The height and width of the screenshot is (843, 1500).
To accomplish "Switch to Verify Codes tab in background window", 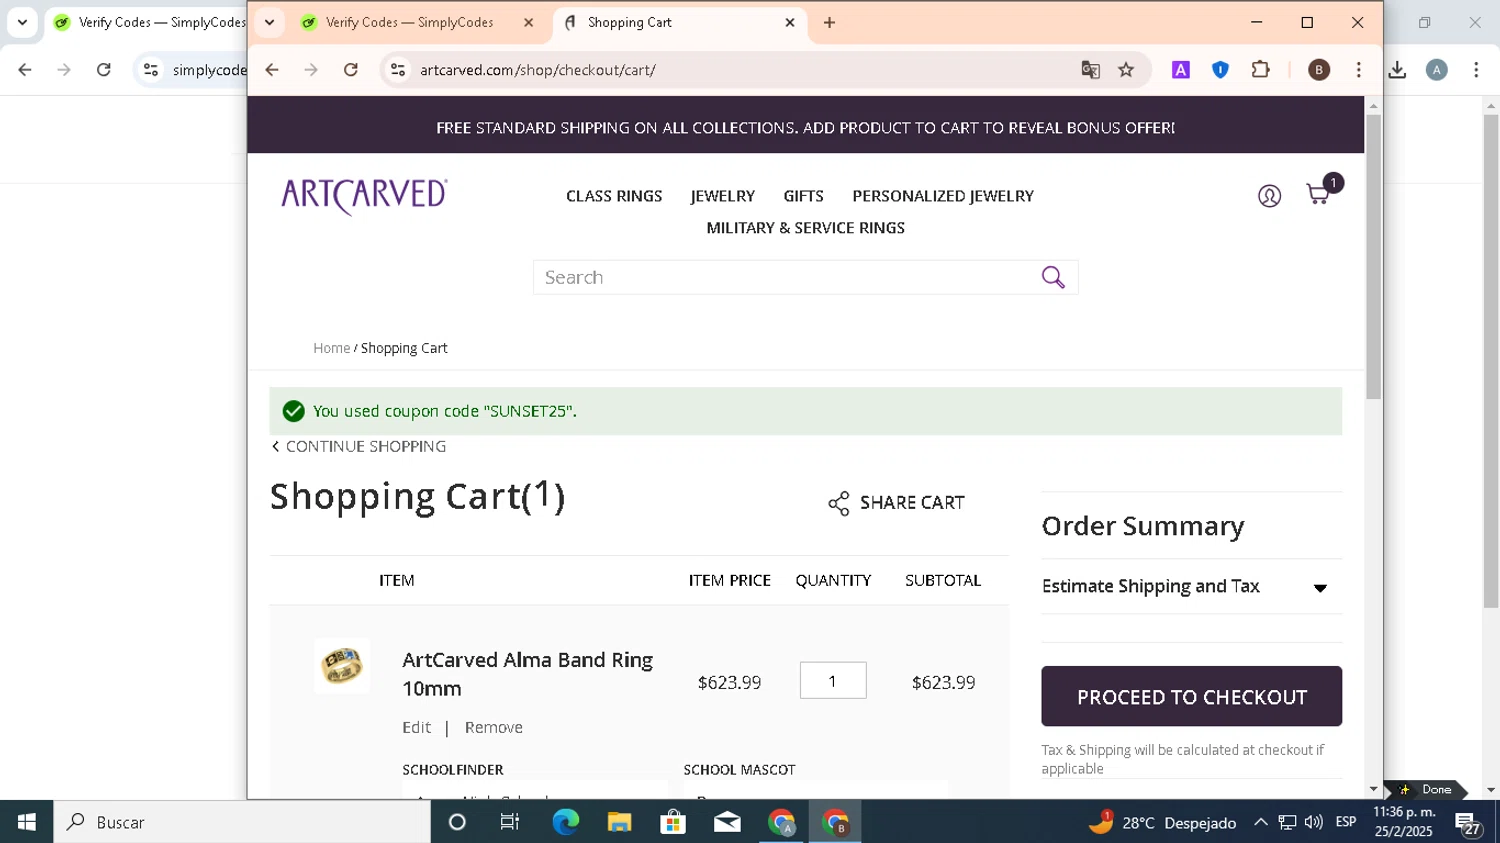I will click(150, 22).
